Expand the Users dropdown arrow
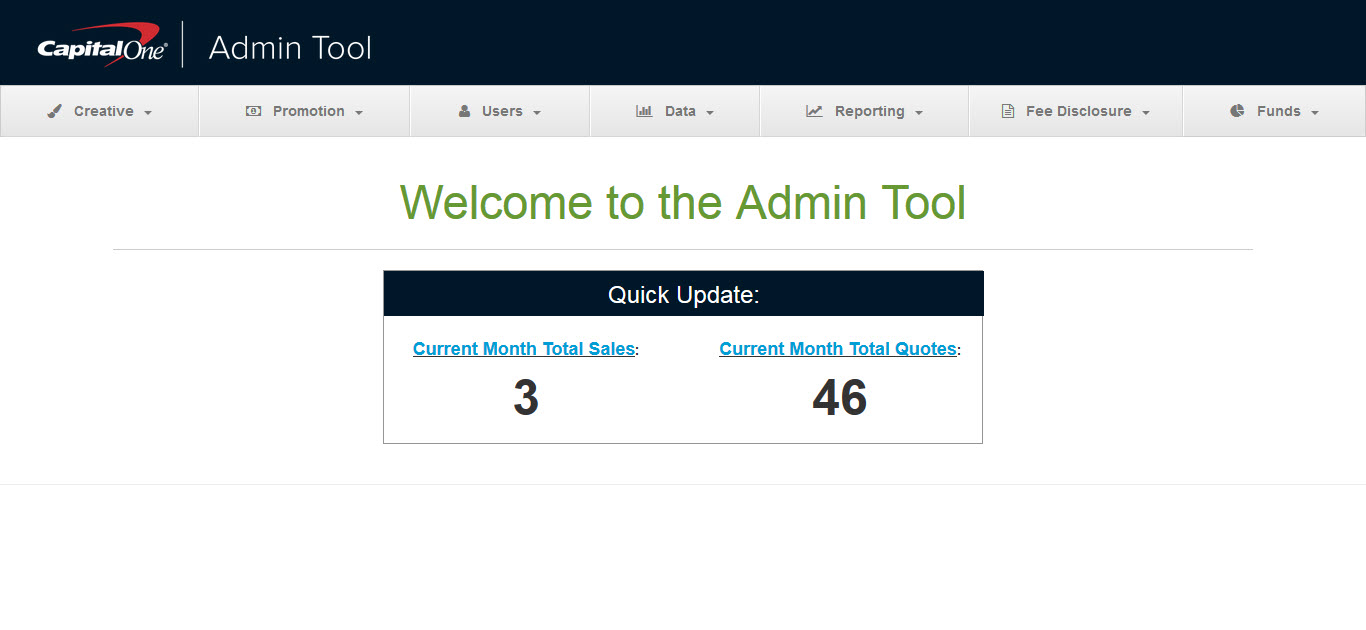 pos(537,113)
